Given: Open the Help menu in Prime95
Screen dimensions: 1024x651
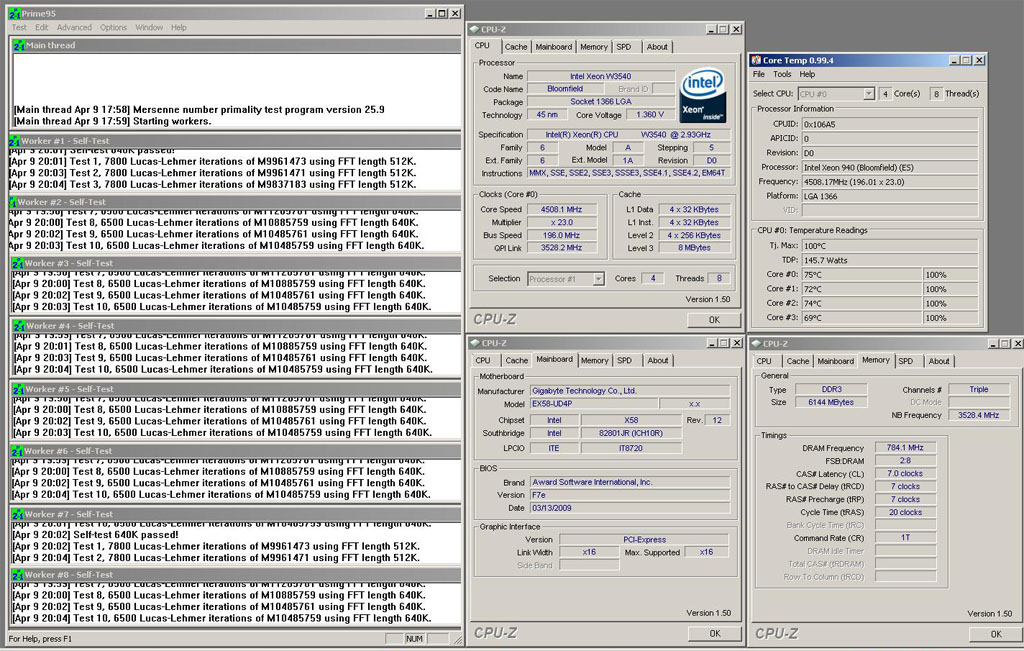Looking at the screenshot, I should pyautogui.click(x=179, y=27).
